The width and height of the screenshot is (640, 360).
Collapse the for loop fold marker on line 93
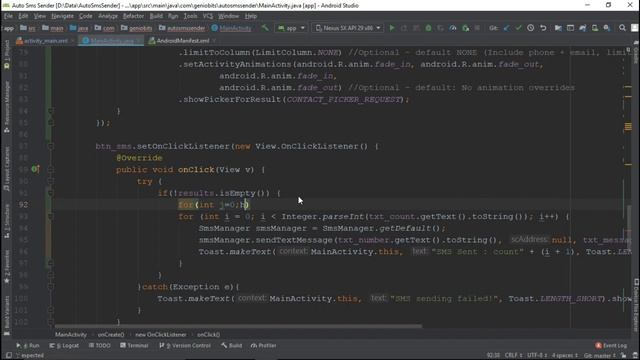[x=51, y=216]
